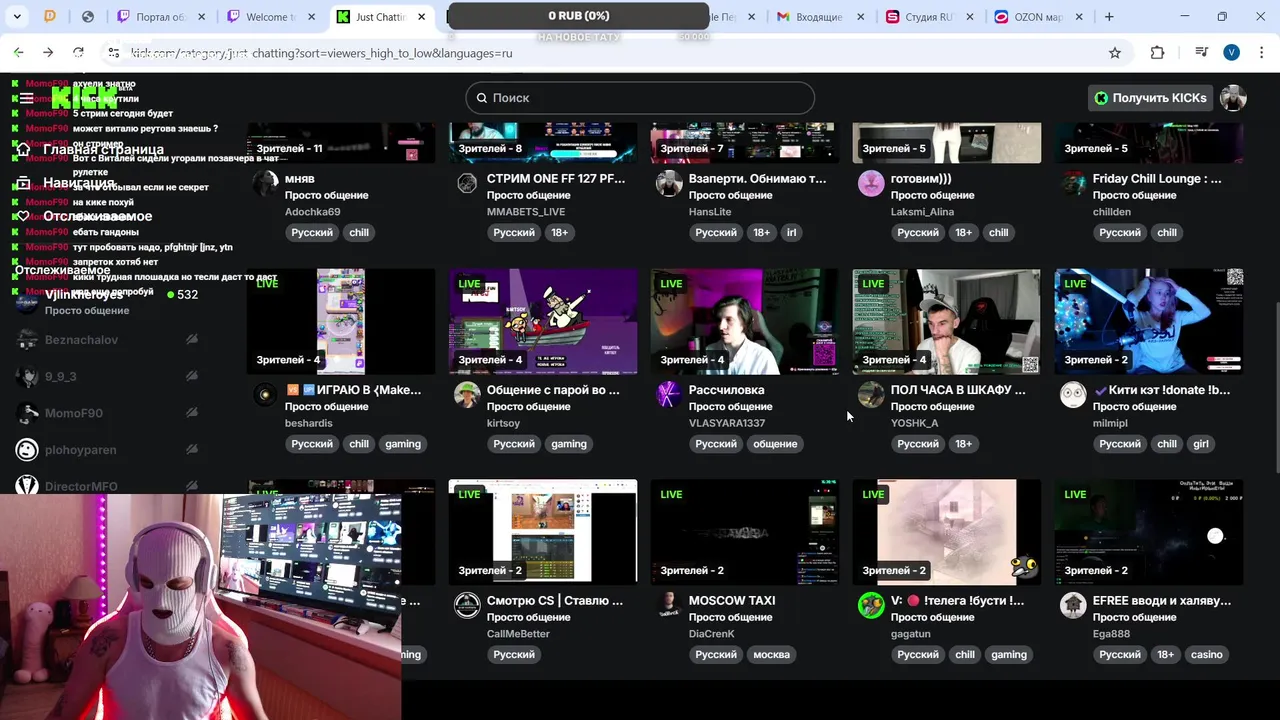Switch to the Студия RUTUBE tab

(x=930, y=17)
